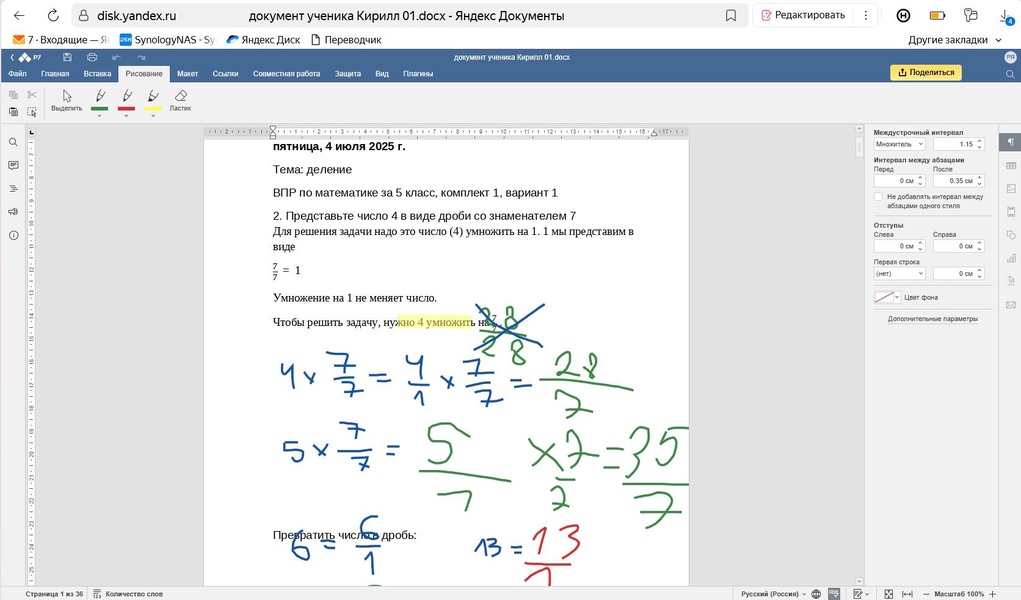The height and width of the screenshot is (600, 1021).
Task: Click the Перед spacing input field
Action: pos(894,181)
